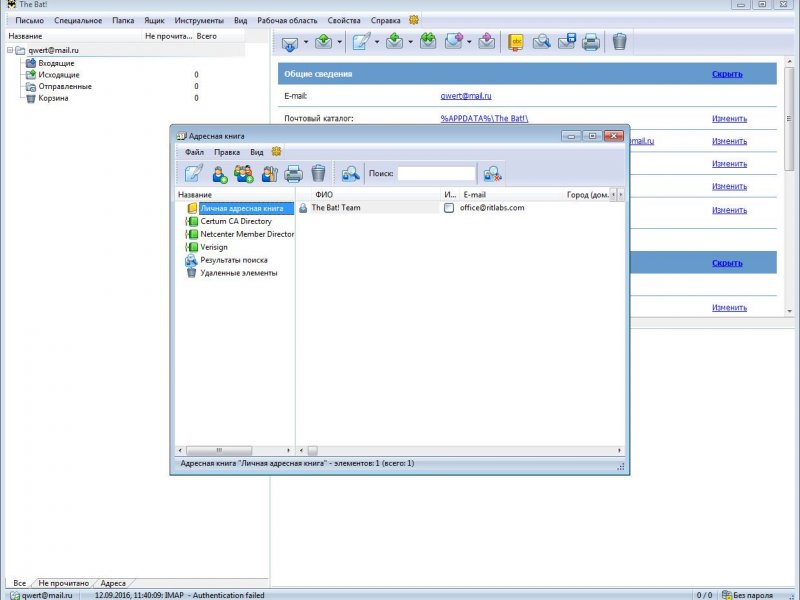Image resolution: width=800 pixels, height=600 pixels.
Task: Open the dropdown arrow next to forward
Action: [469, 42]
